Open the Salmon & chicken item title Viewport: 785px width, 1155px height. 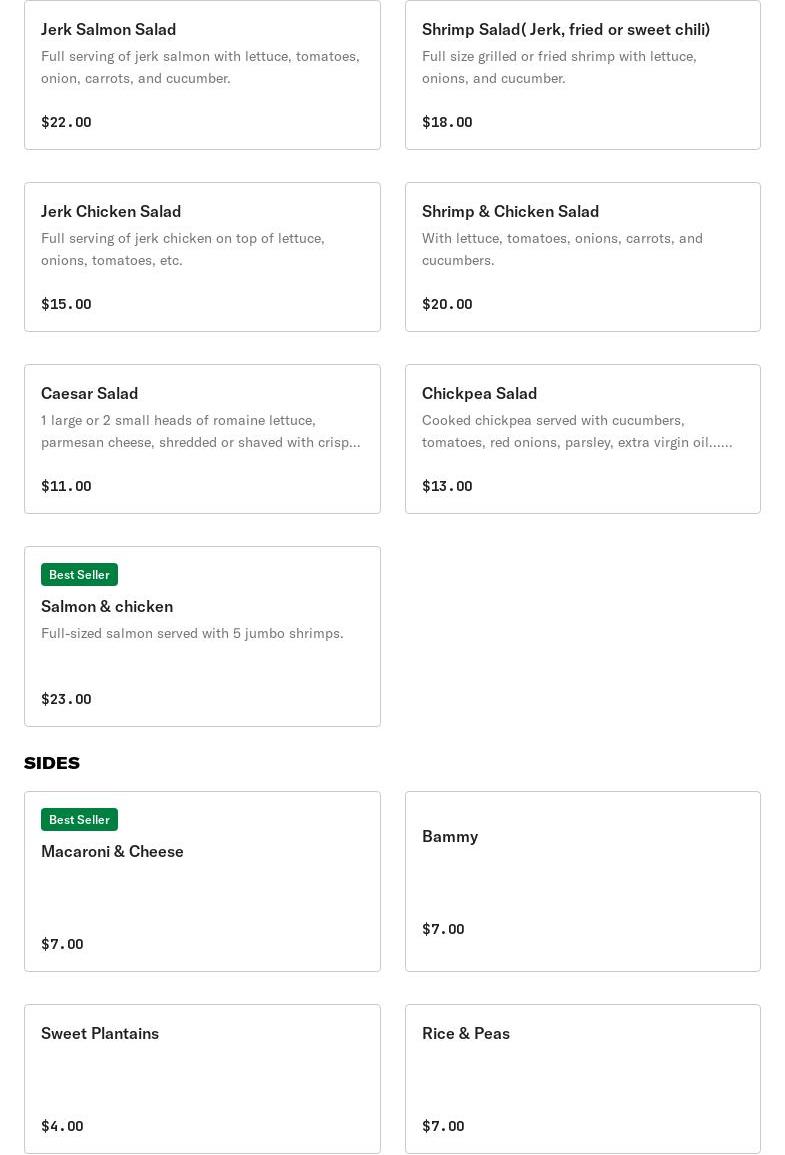pyautogui.click(x=107, y=606)
